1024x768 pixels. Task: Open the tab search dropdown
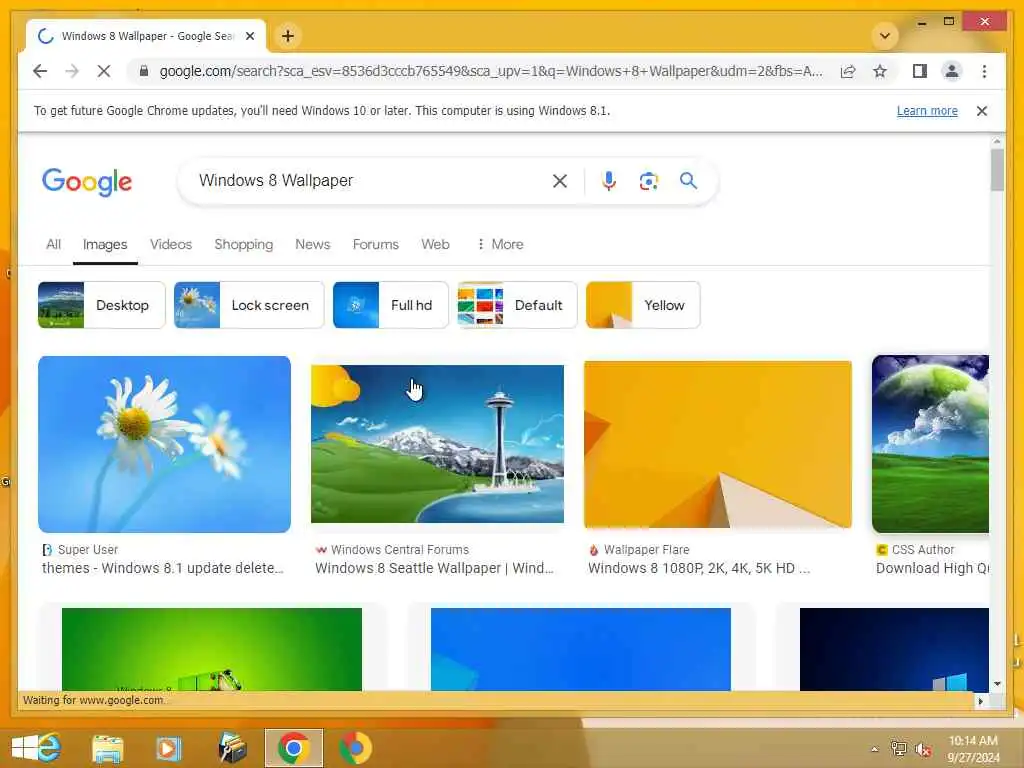(x=885, y=36)
